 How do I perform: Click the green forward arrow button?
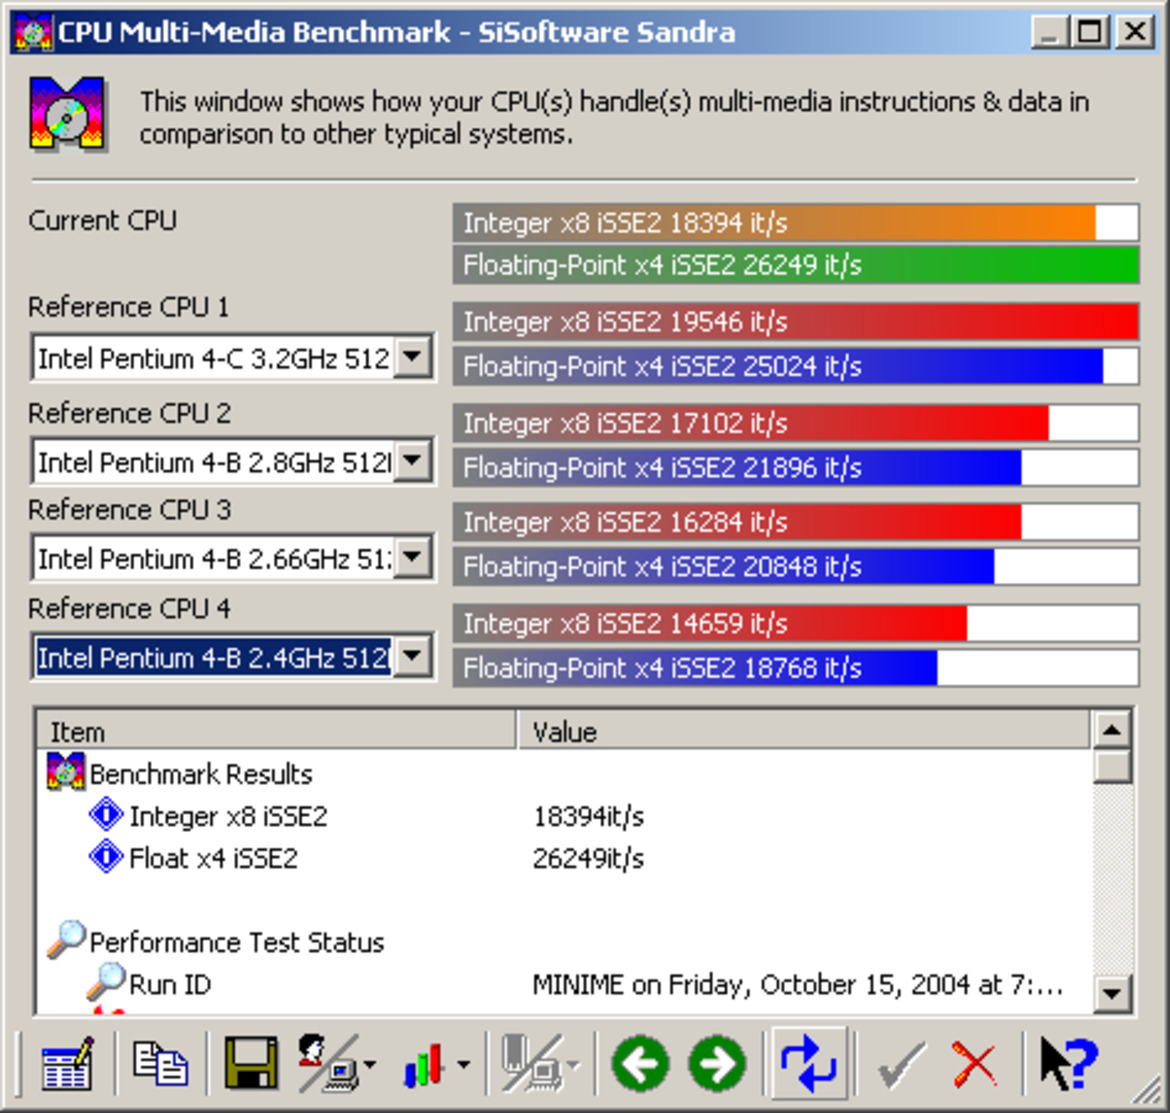coord(717,1063)
